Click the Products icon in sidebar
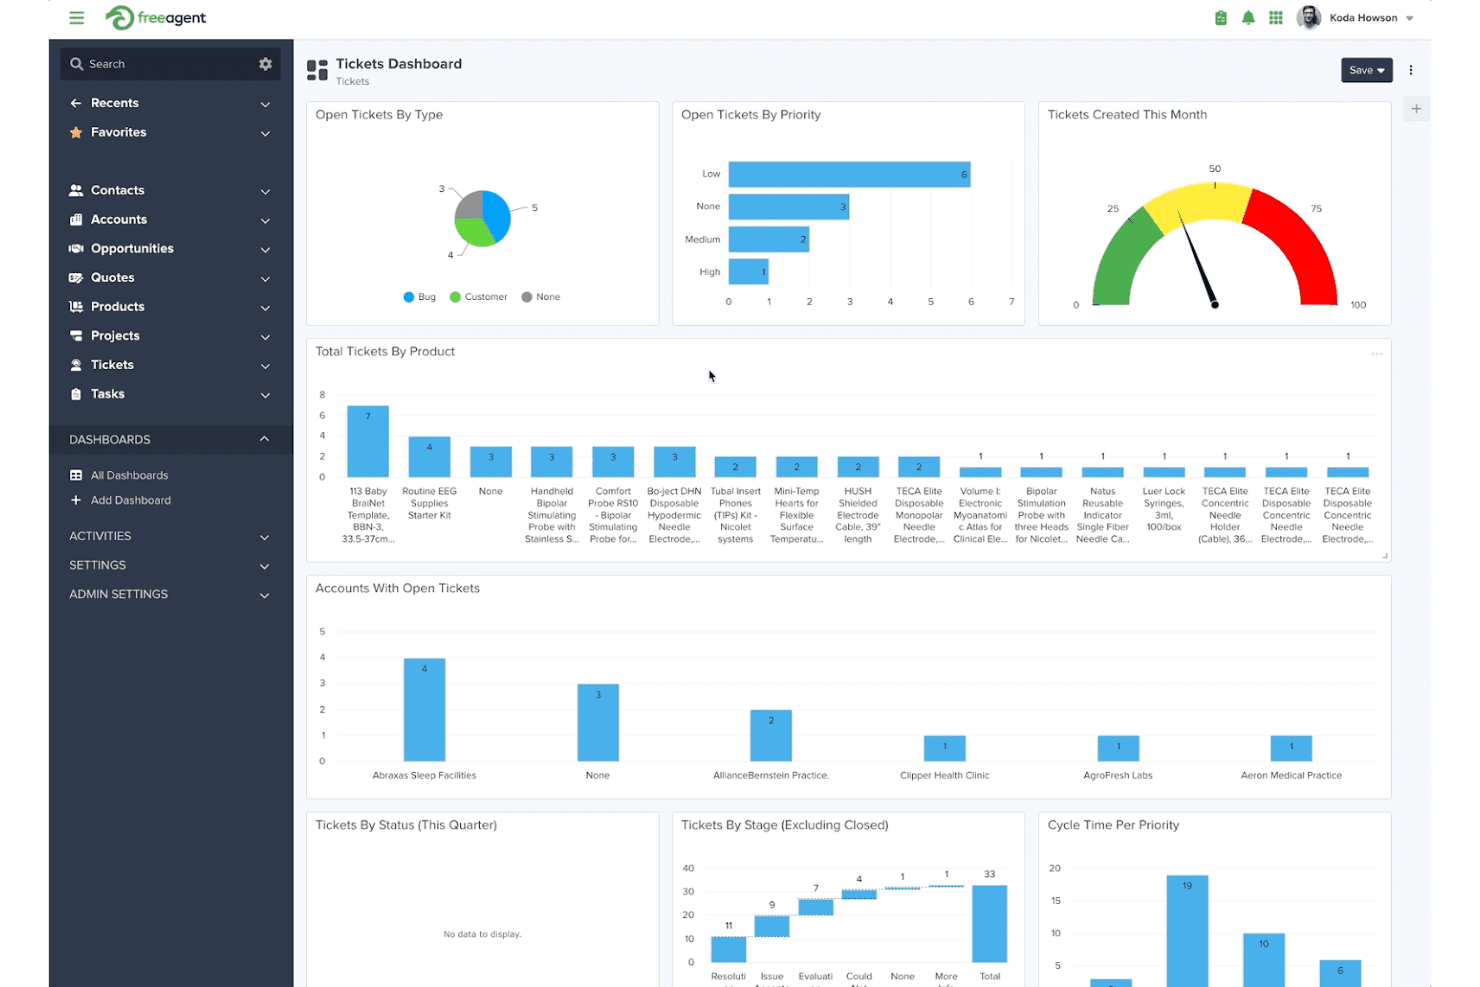The width and height of the screenshot is (1480, 987). (76, 306)
